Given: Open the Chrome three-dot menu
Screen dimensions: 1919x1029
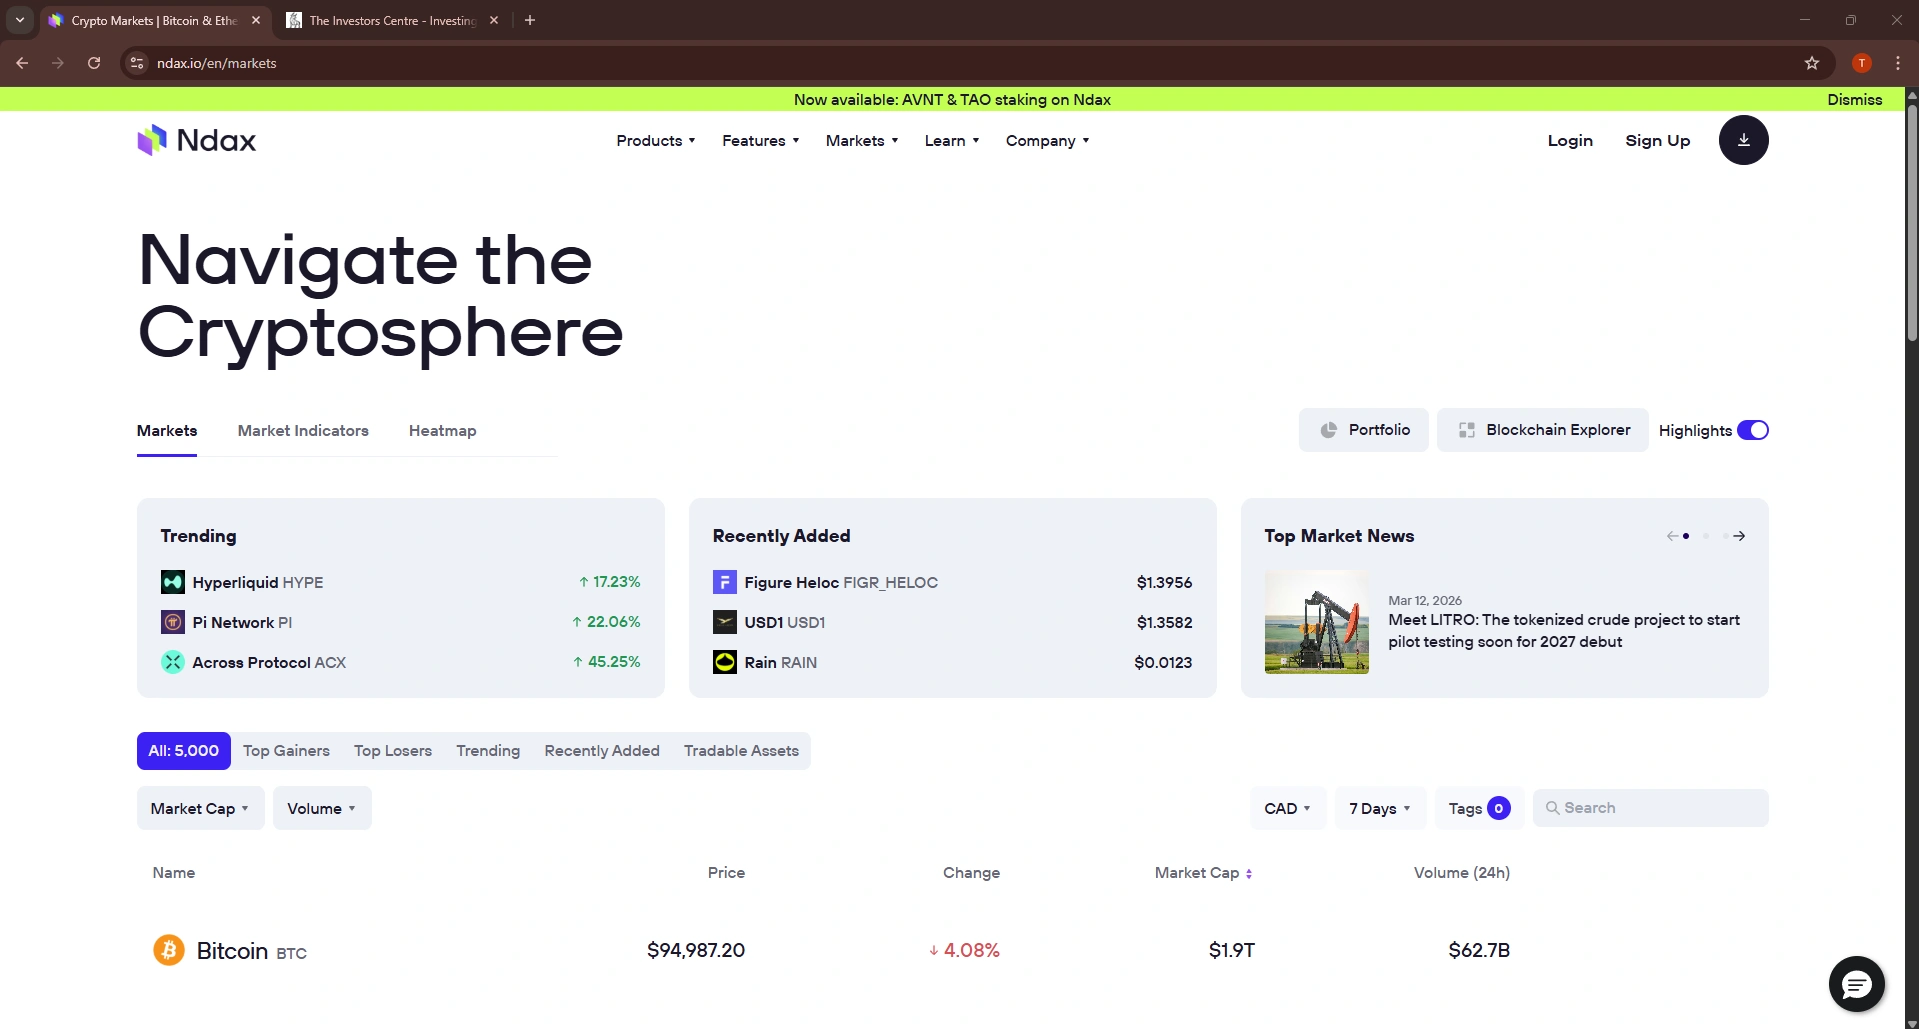Looking at the screenshot, I should (x=1897, y=63).
